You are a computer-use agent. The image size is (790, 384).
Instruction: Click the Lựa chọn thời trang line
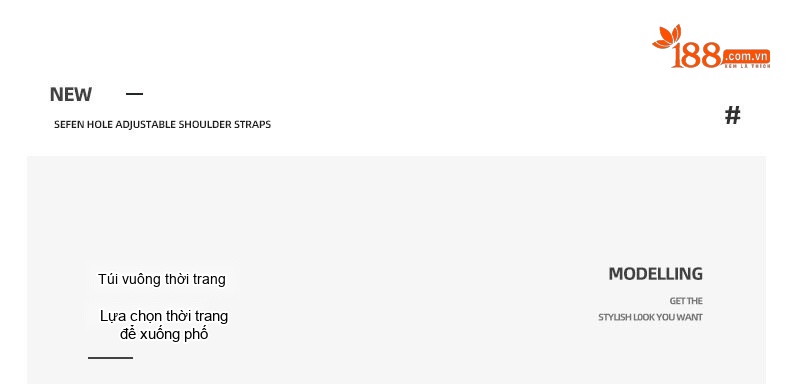pyautogui.click(x=164, y=316)
